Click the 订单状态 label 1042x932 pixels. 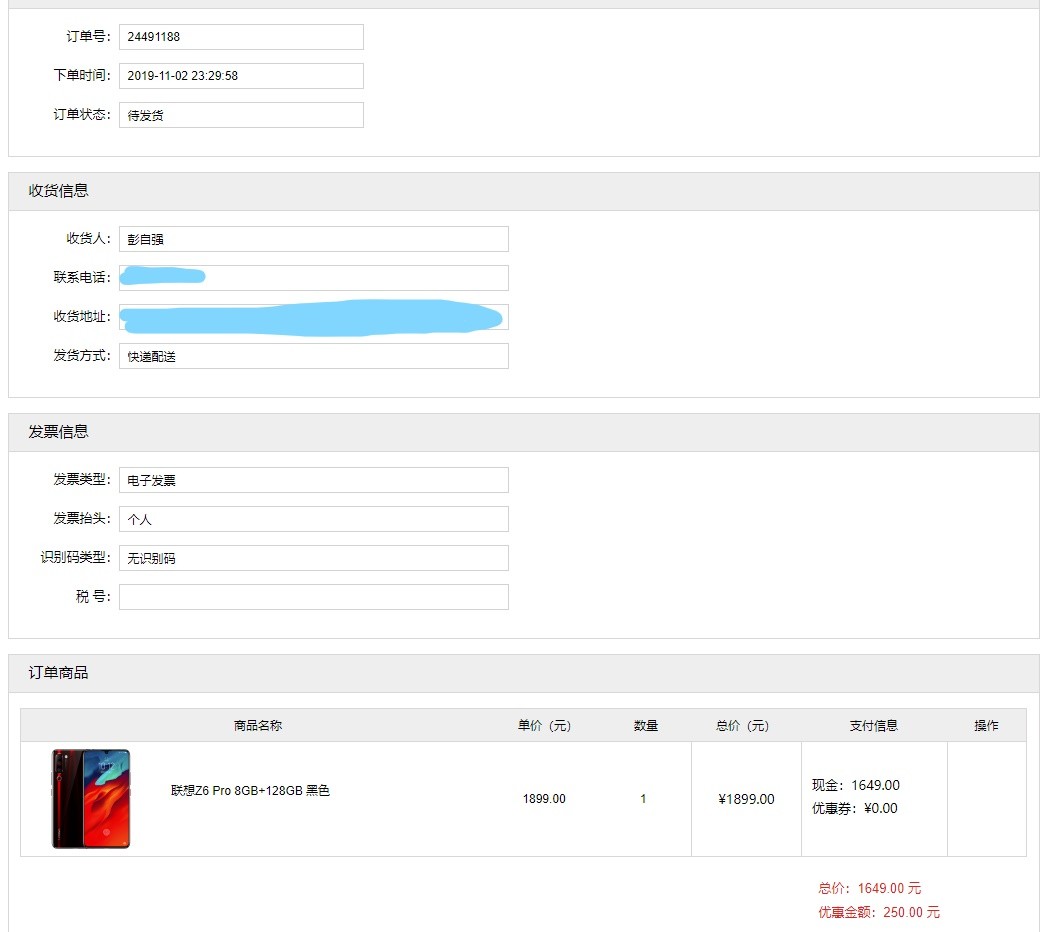[x=82, y=114]
